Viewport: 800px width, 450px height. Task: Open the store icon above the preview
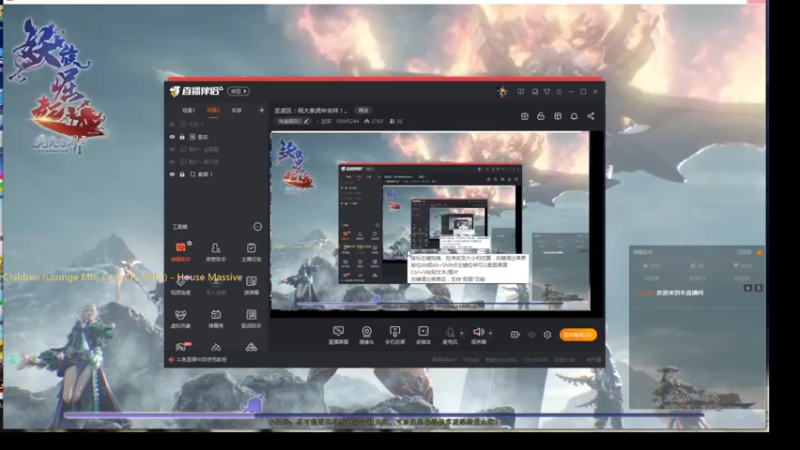click(x=558, y=116)
